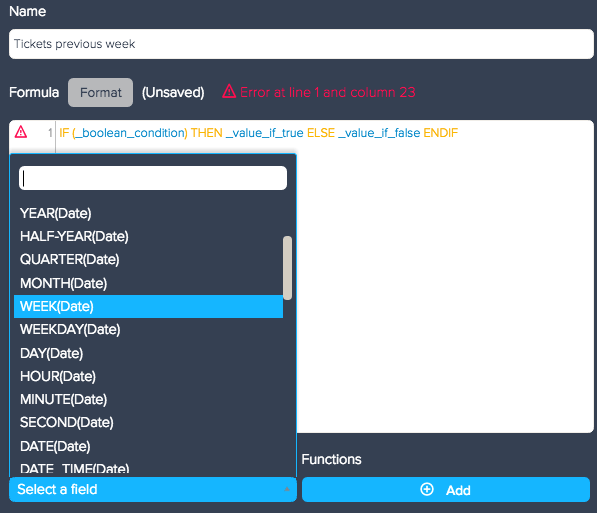Pick SECOND(Date) in the field list
This screenshot has width=597, height=513.
(148, 422)
